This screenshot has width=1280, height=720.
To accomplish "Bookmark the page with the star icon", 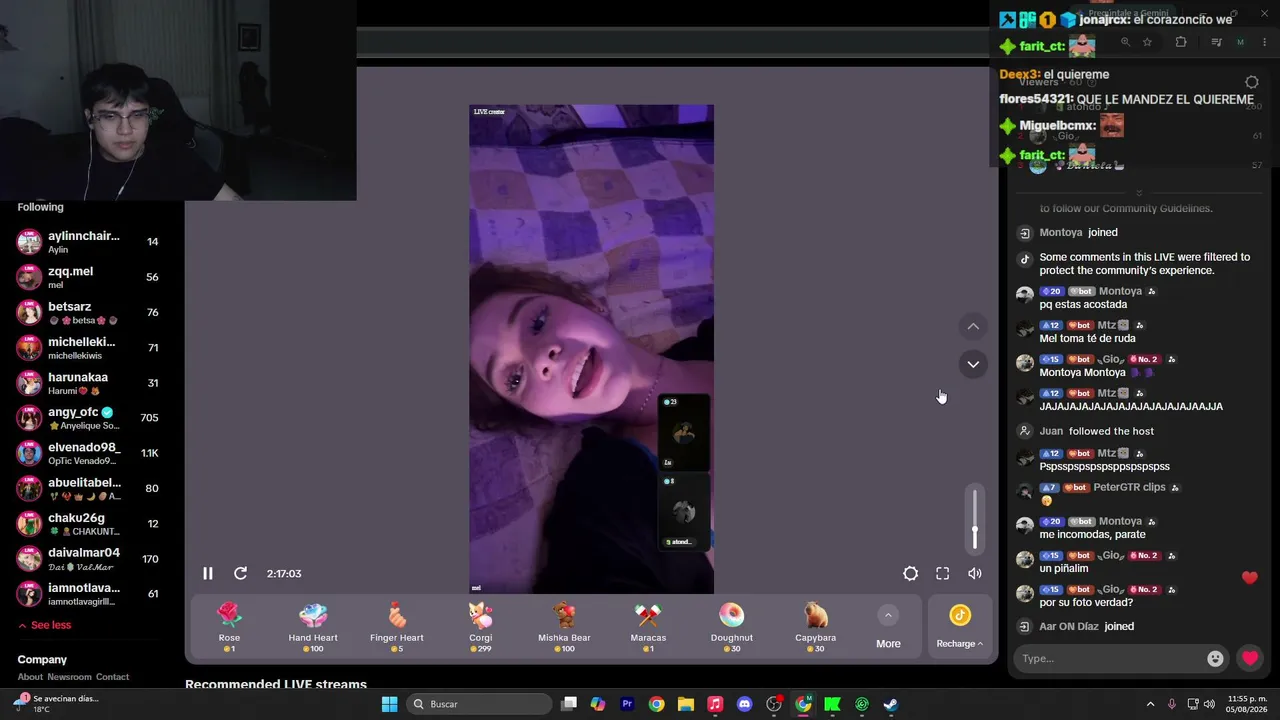I will tap(1147, 42).
